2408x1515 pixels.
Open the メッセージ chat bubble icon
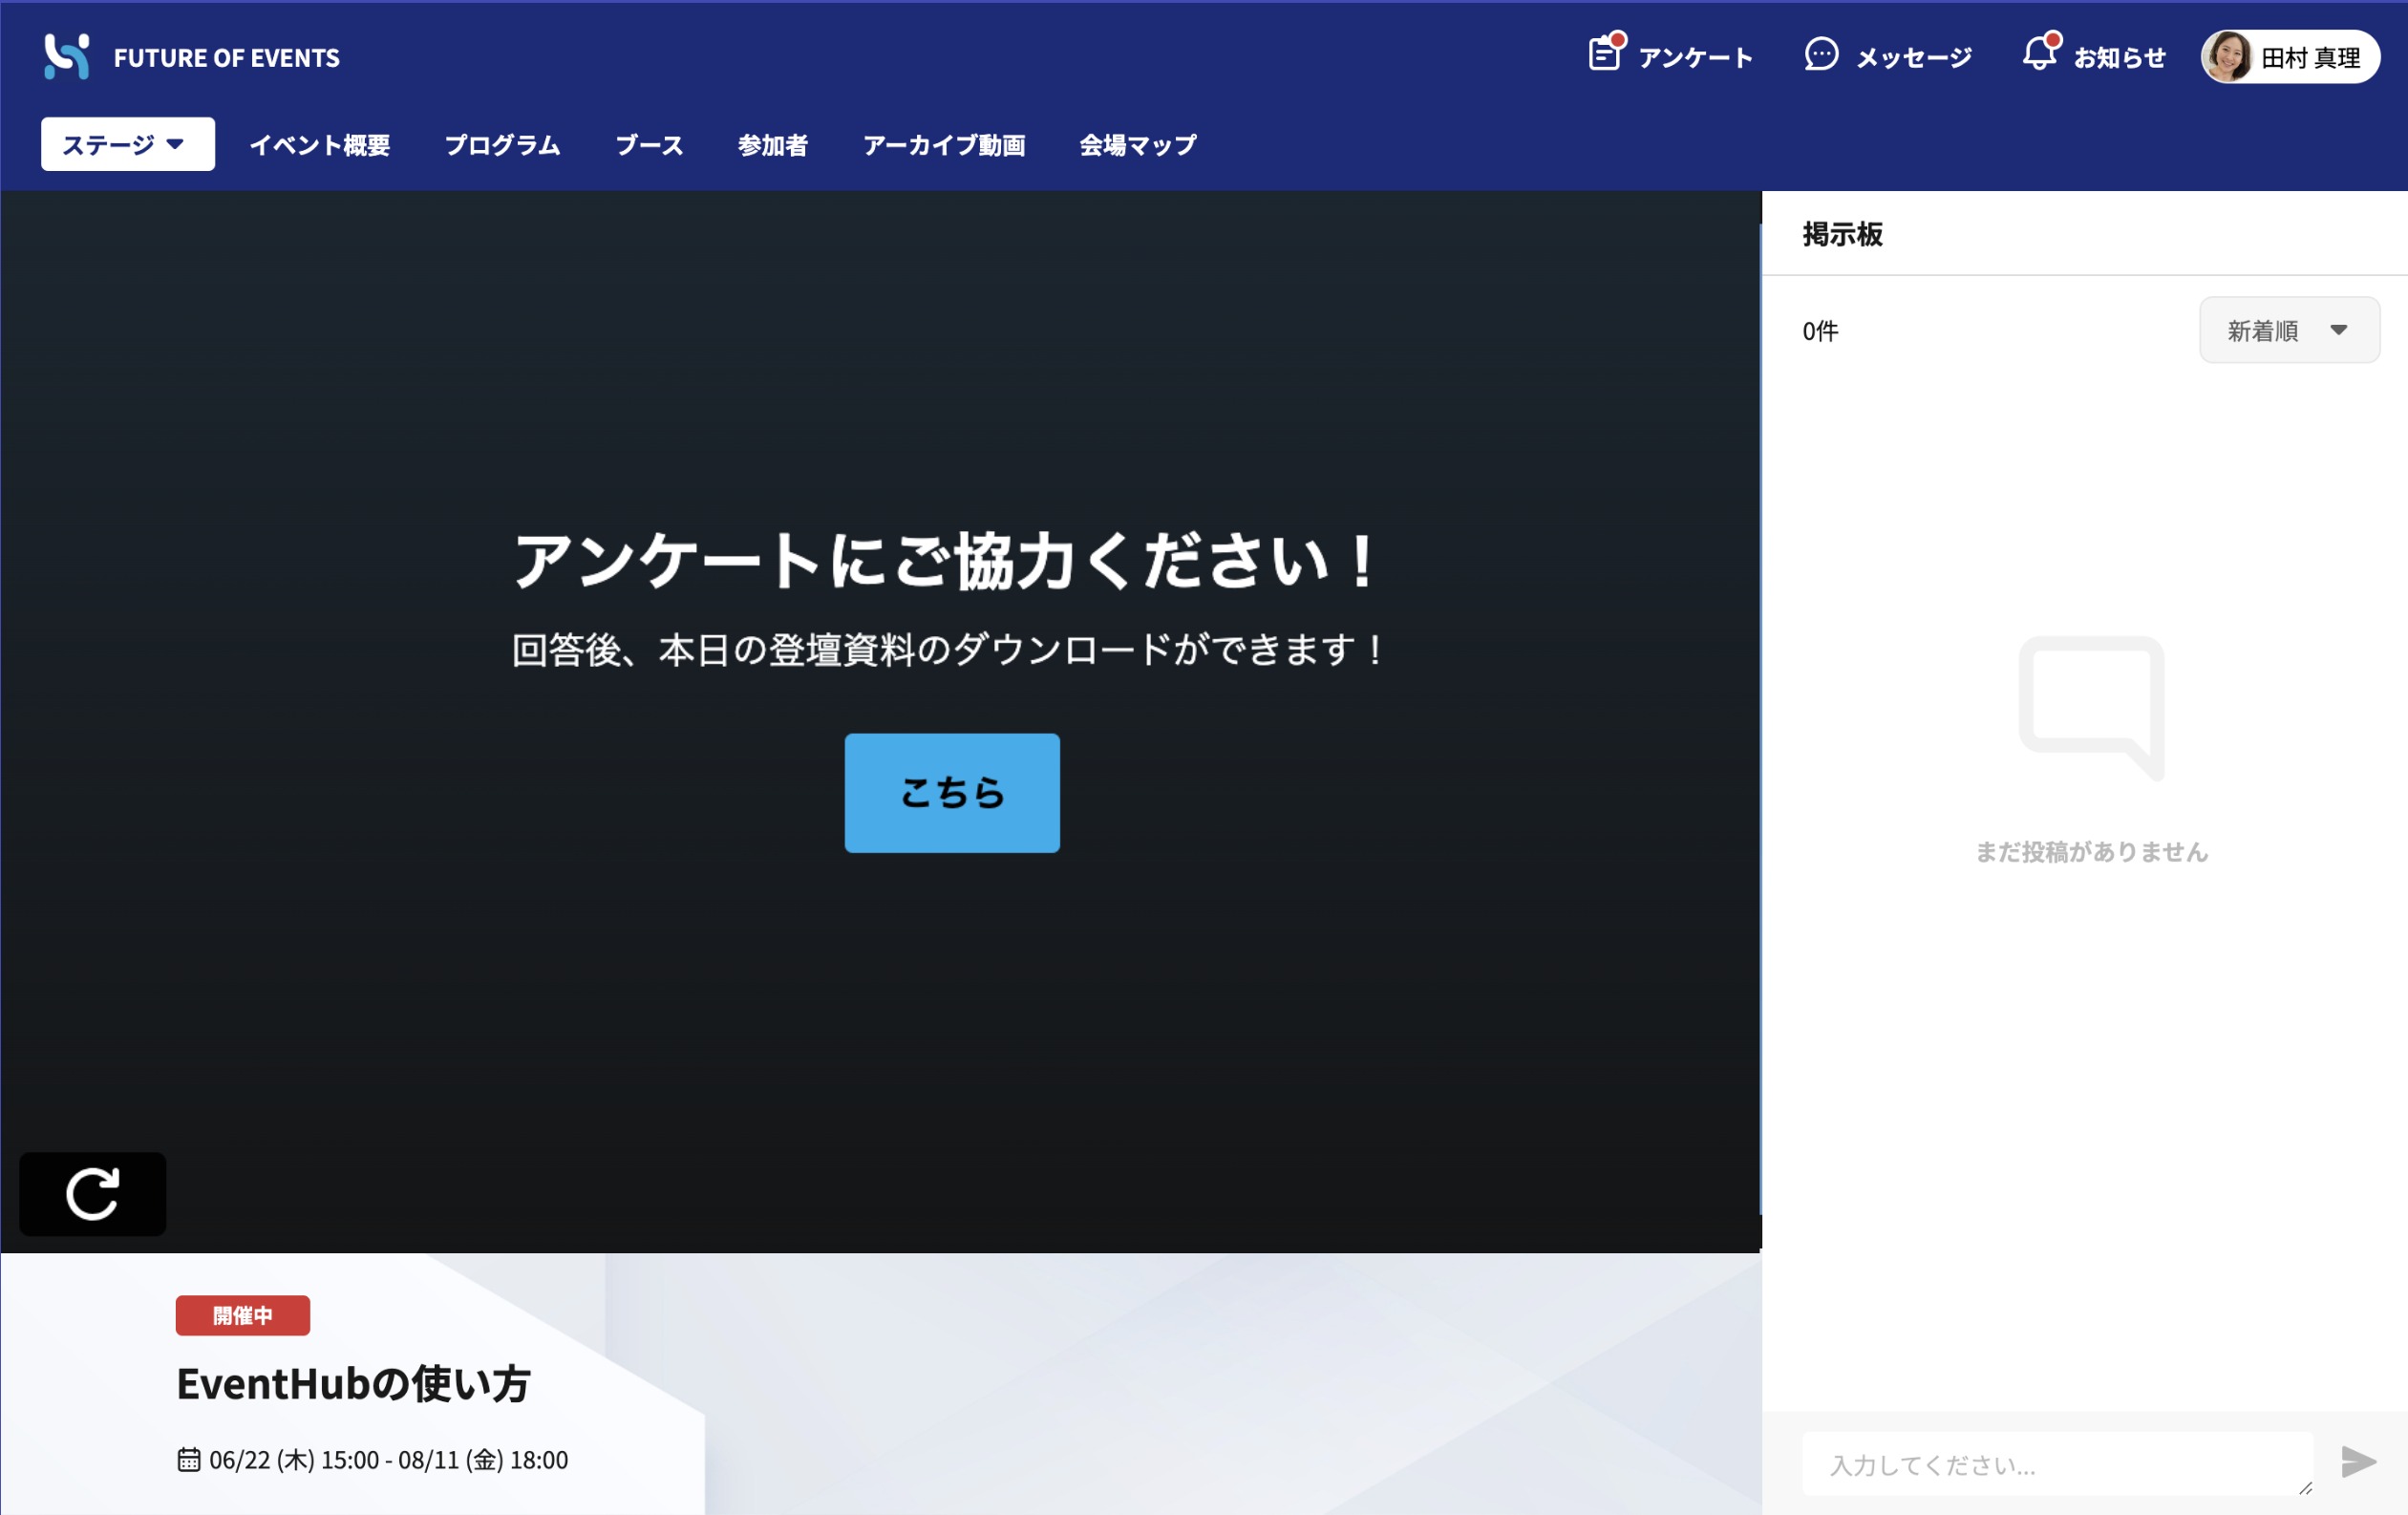coord(1821,55)
